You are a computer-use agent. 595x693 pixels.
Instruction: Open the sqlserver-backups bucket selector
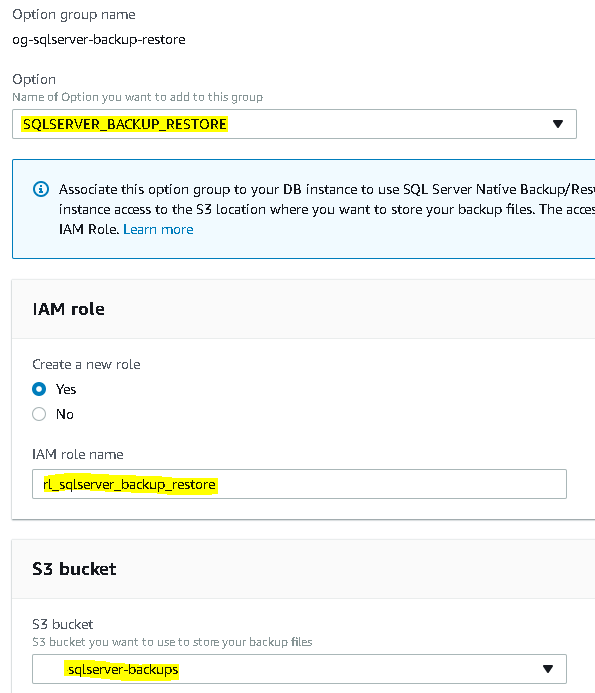(299, 669)
